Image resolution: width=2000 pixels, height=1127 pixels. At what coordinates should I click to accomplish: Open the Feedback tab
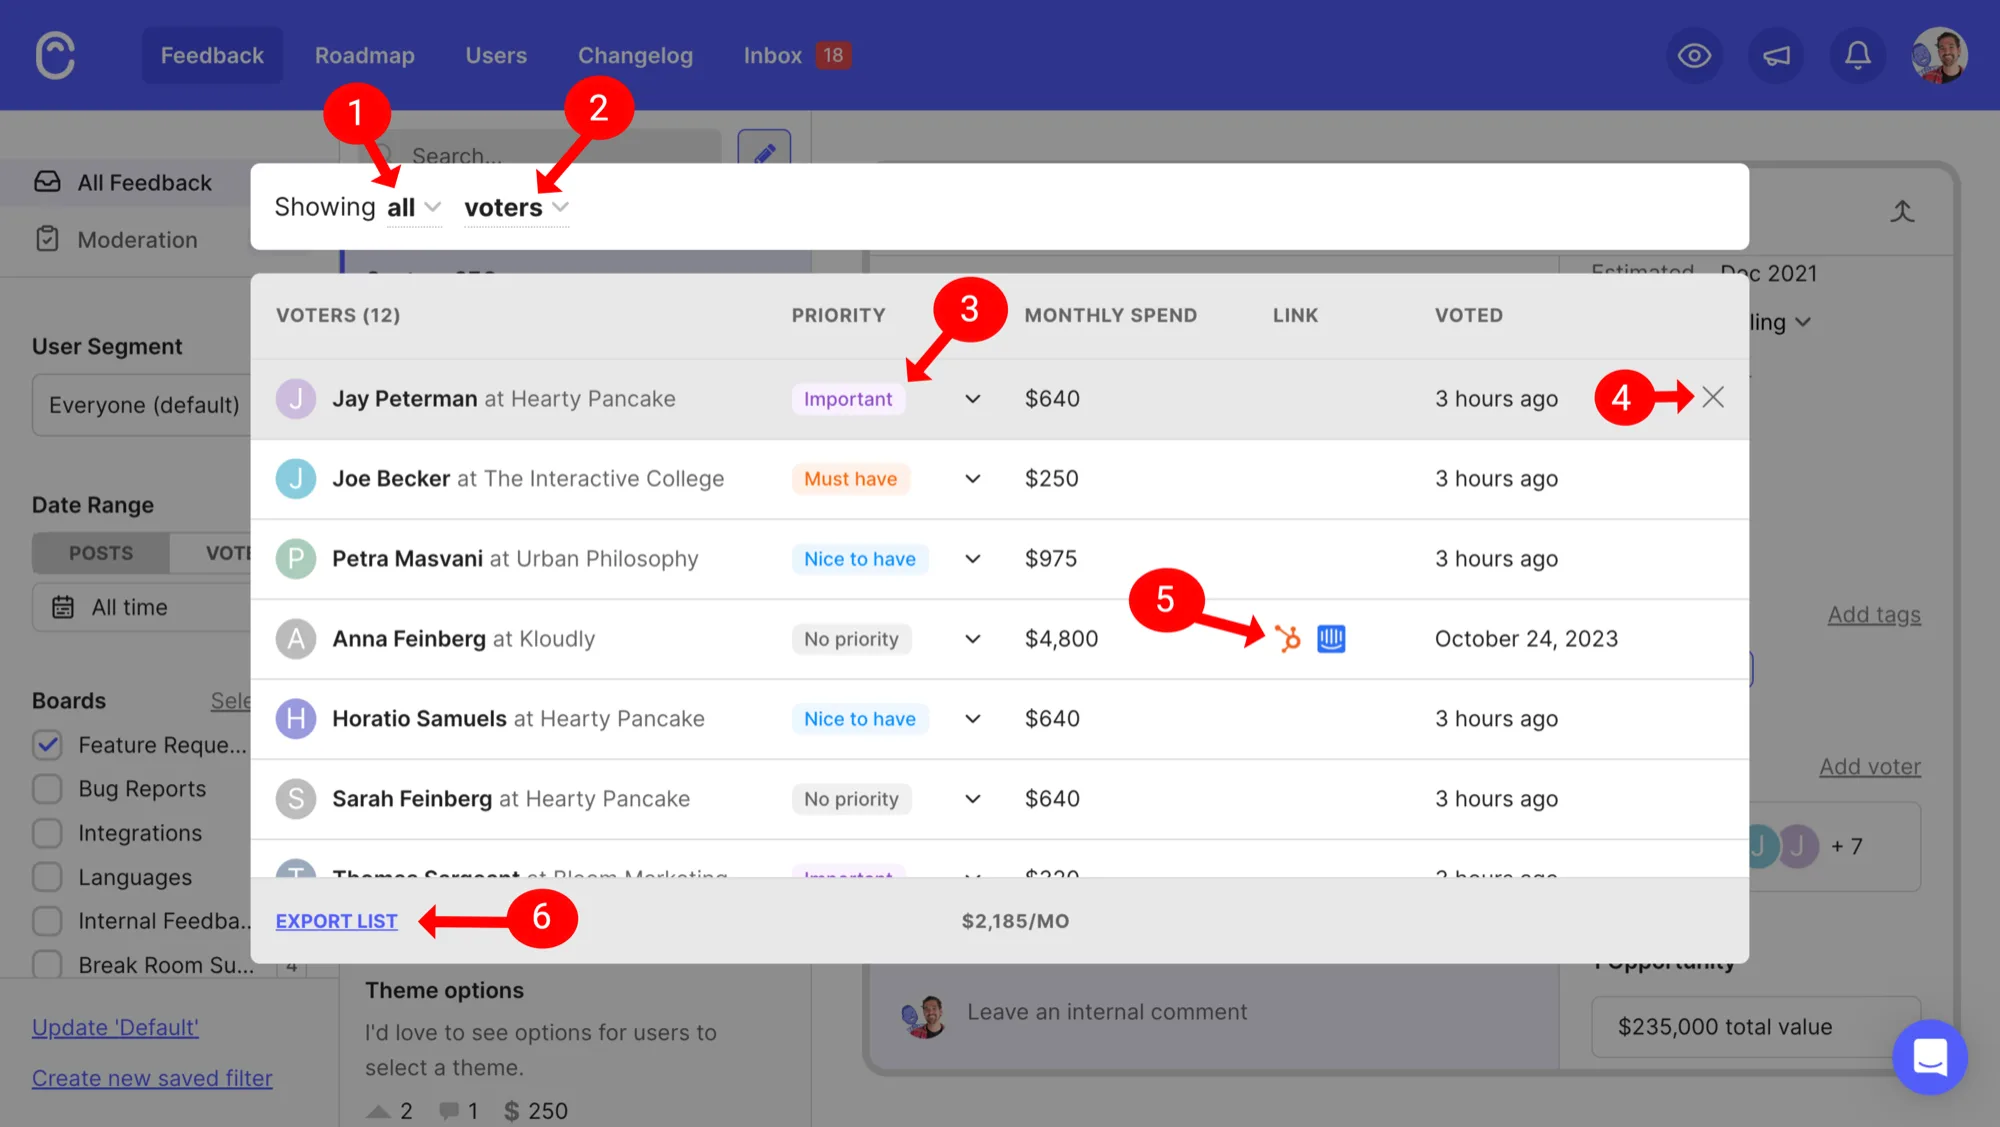click(x=212, y=55)
